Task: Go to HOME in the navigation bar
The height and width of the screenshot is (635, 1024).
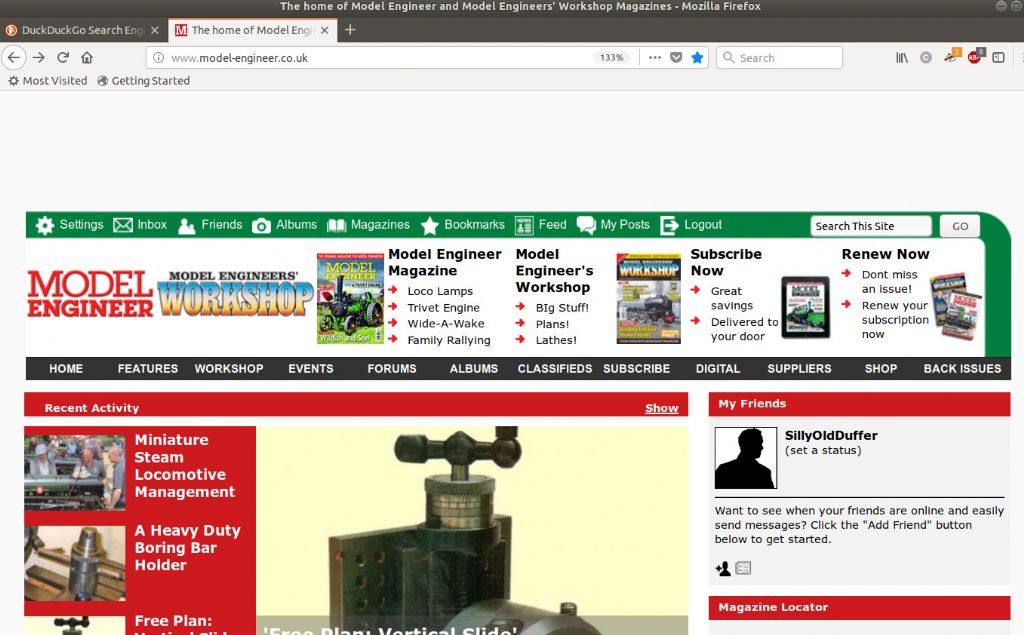Action: pyautogui.click(x=66, y=368)
